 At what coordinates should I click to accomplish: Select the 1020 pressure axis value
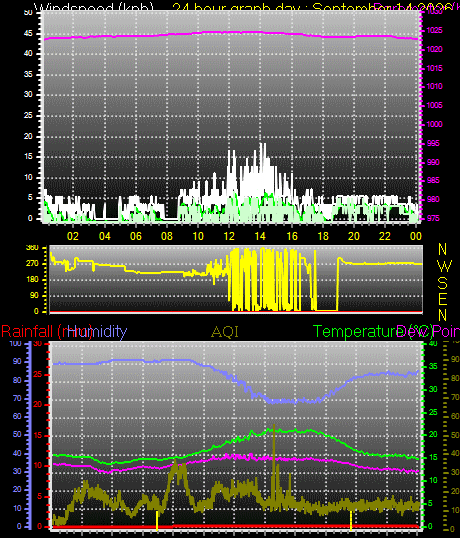tap(434, 49)
